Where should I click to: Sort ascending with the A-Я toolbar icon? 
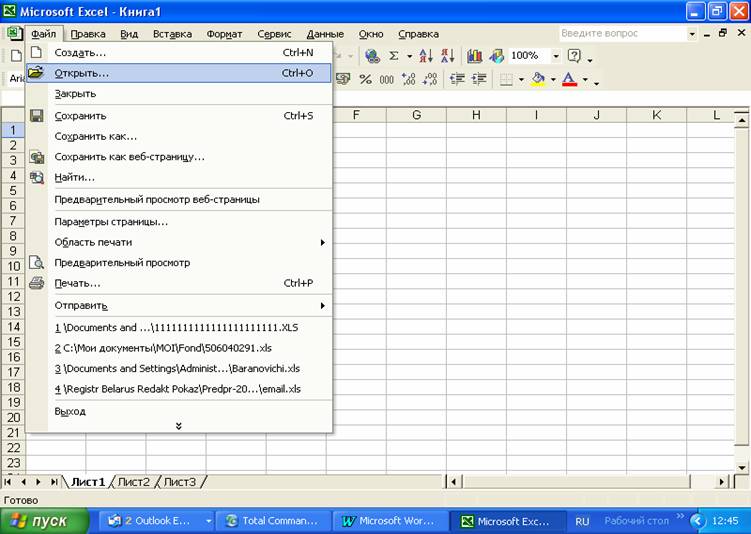click(x=426, y=56)
